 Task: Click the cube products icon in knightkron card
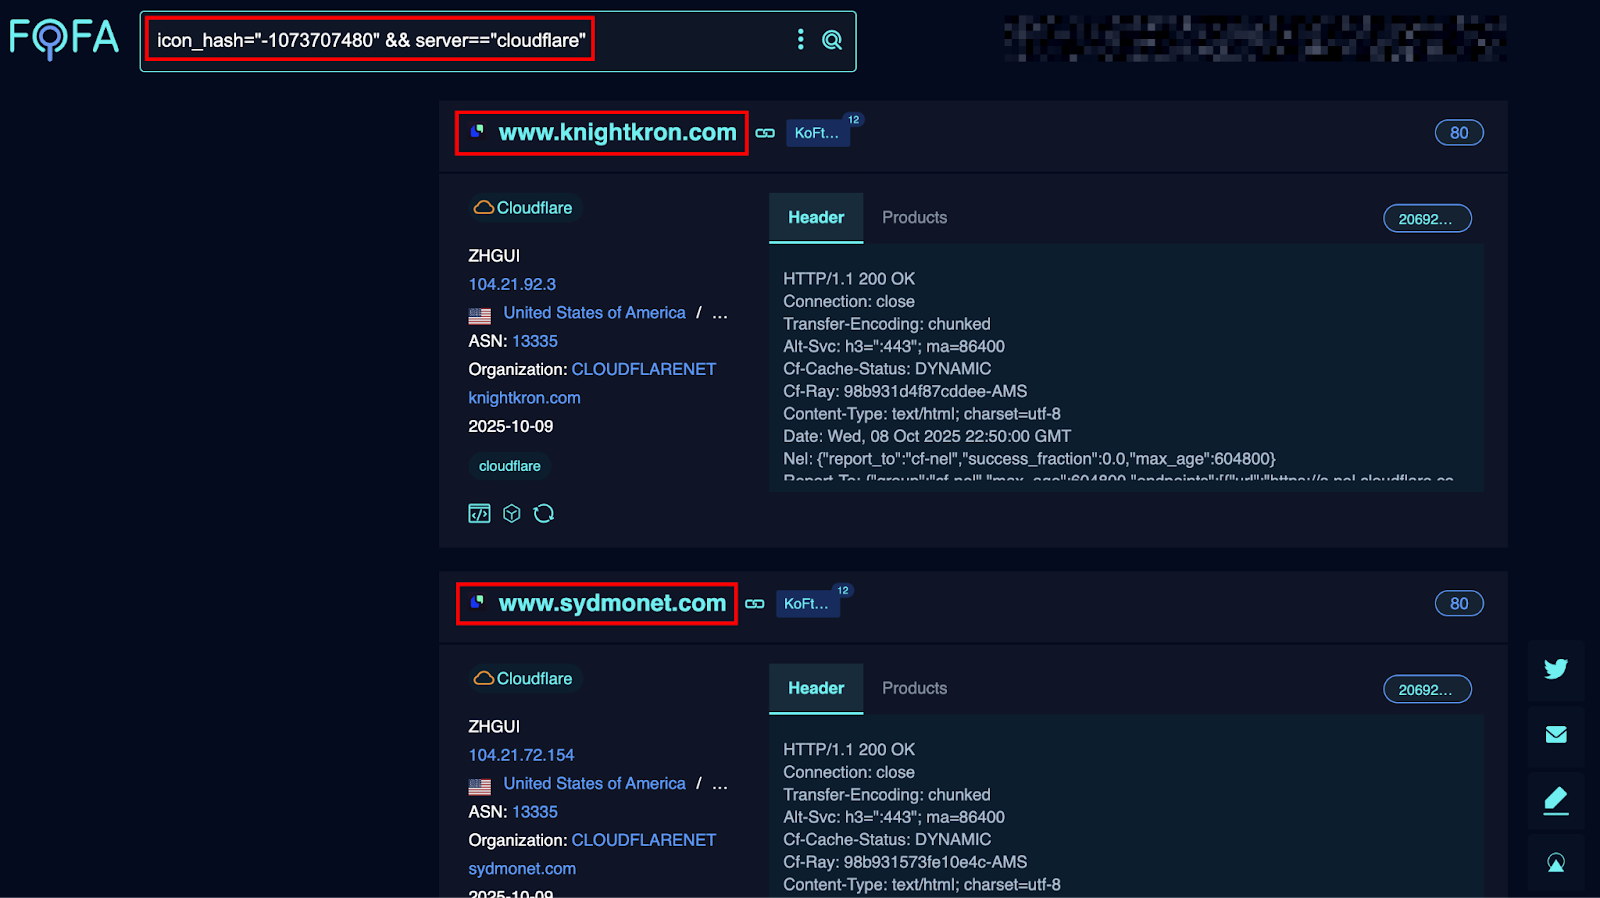[x=512, y=513]
